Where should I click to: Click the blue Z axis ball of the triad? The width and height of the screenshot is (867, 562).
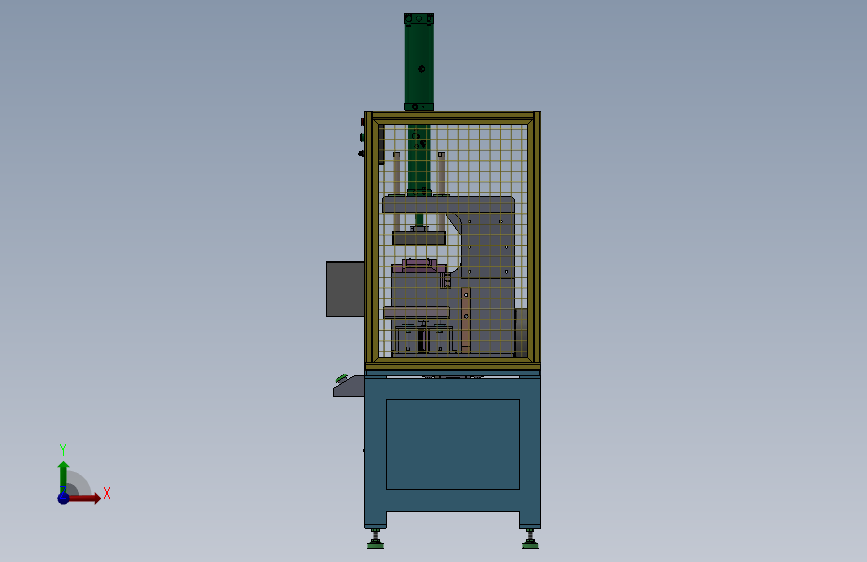(x=64, y=498)
